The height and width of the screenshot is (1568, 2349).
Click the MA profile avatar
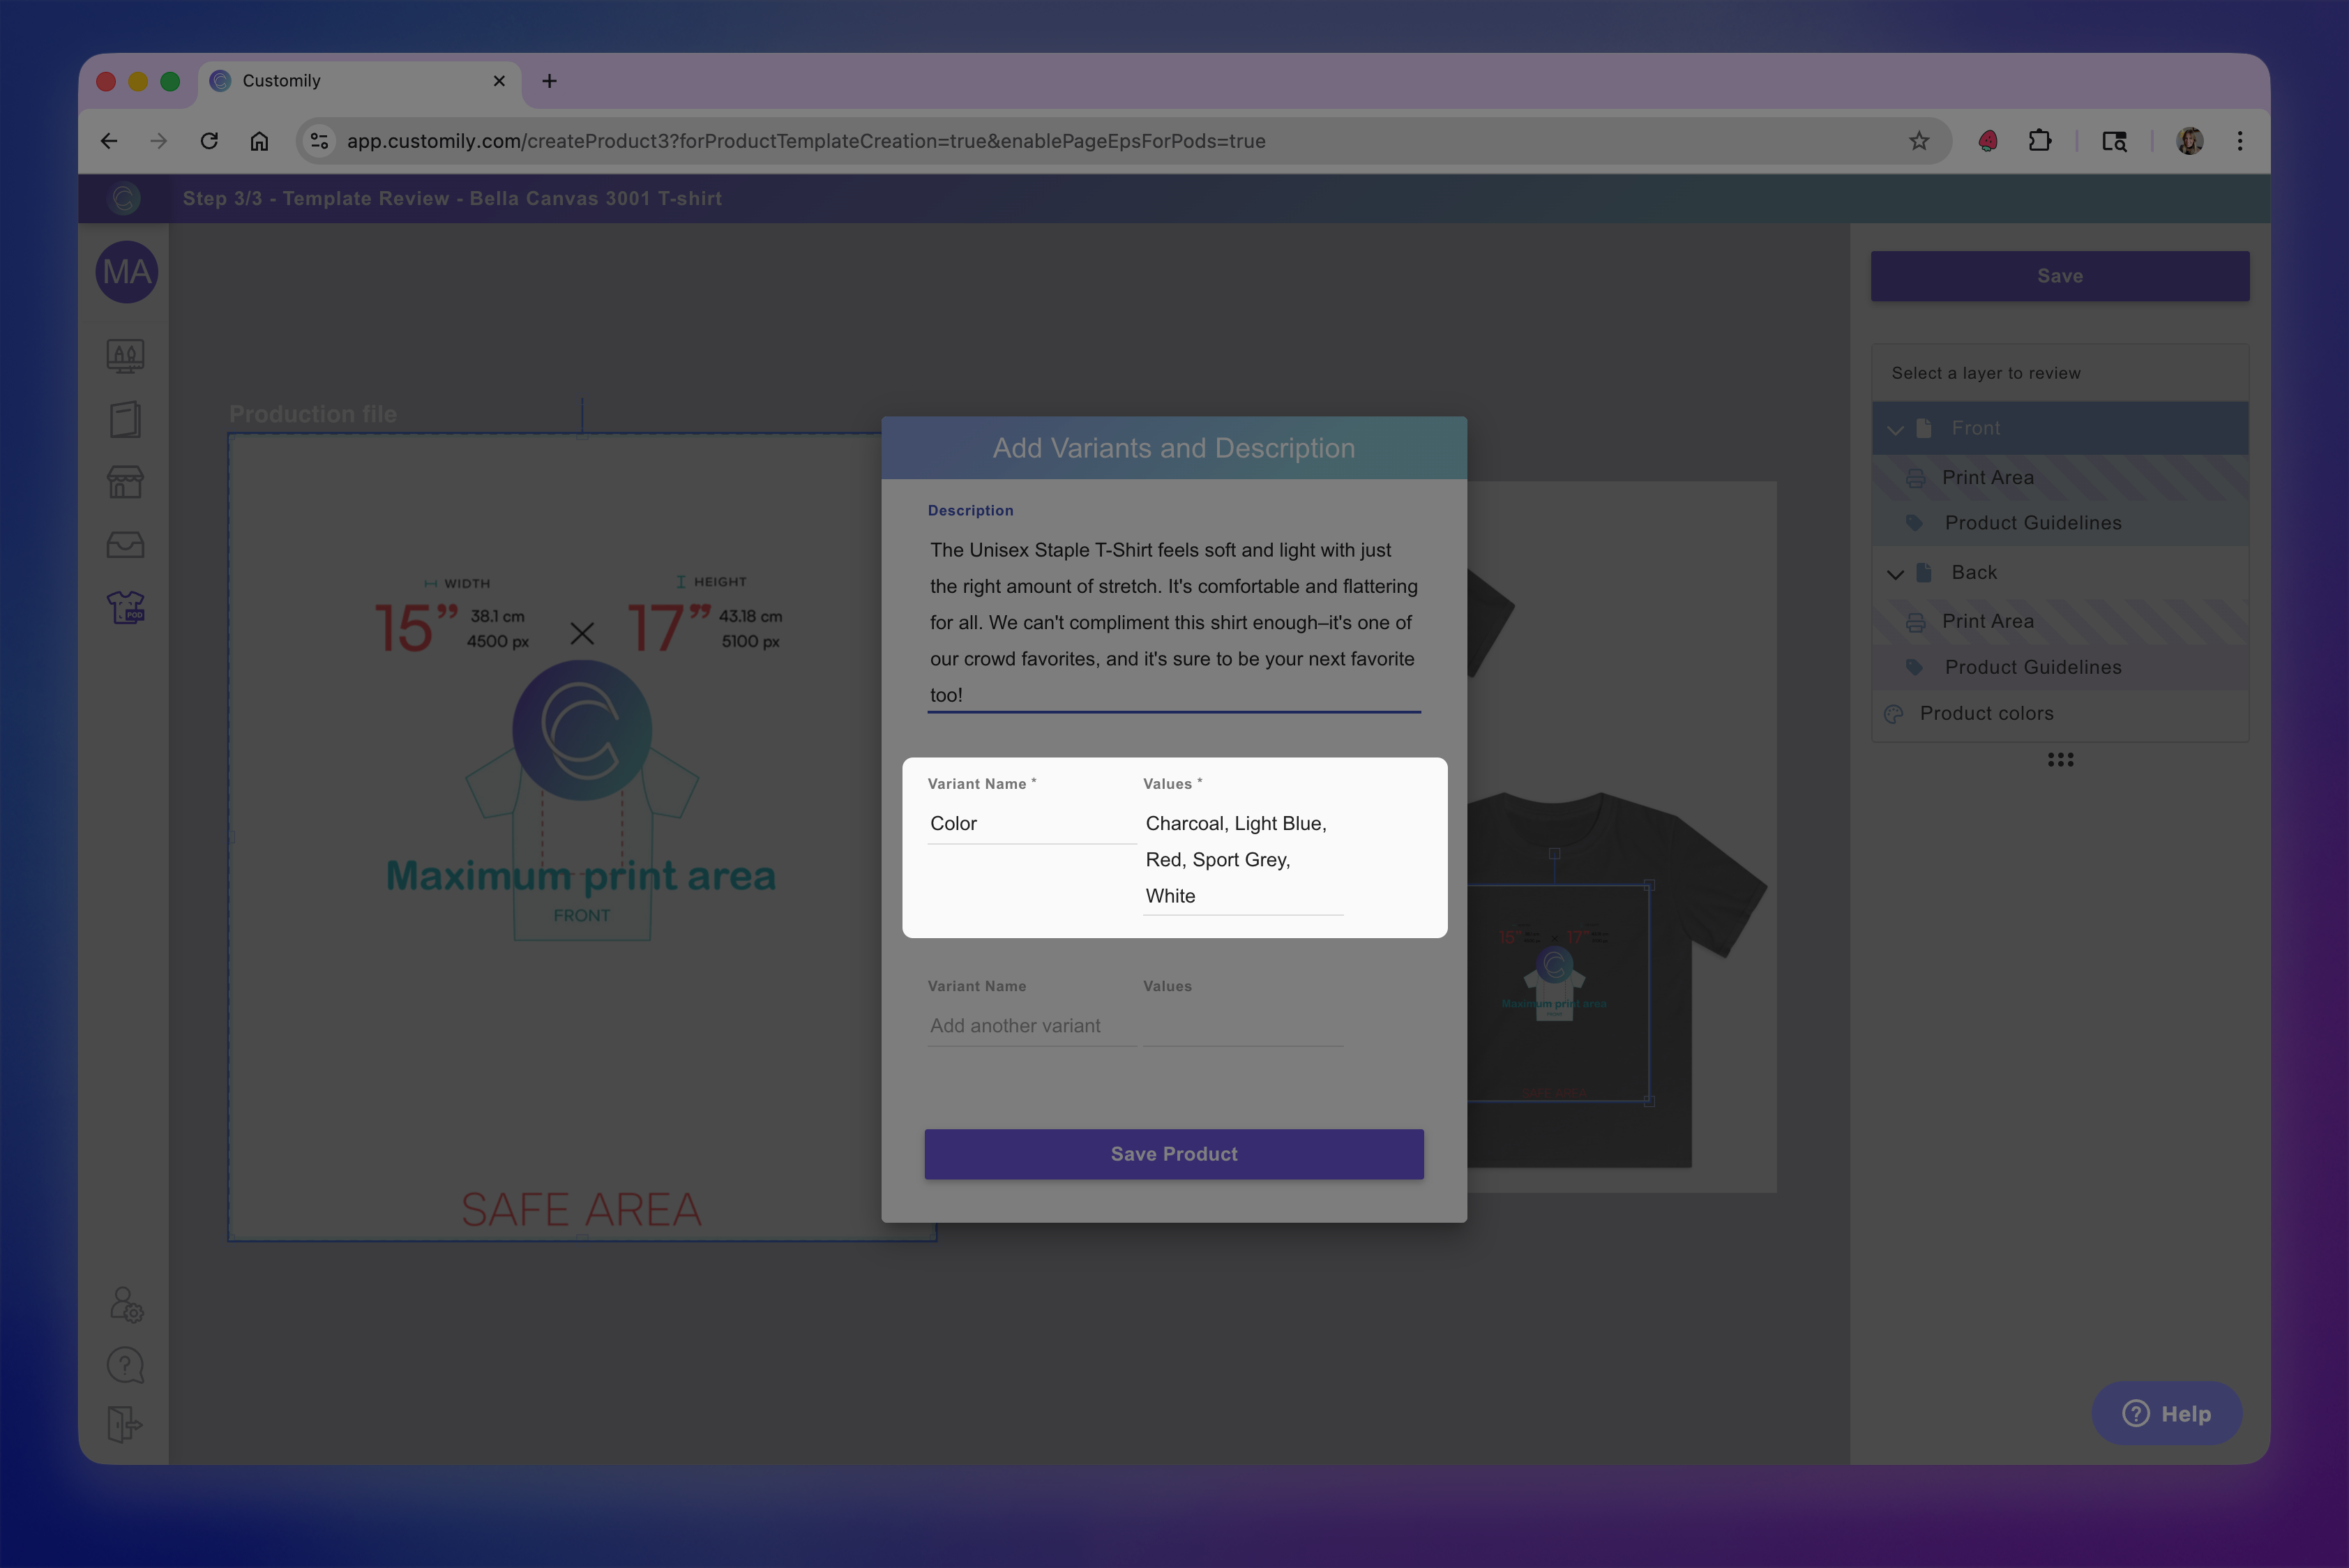pos(127,272)
